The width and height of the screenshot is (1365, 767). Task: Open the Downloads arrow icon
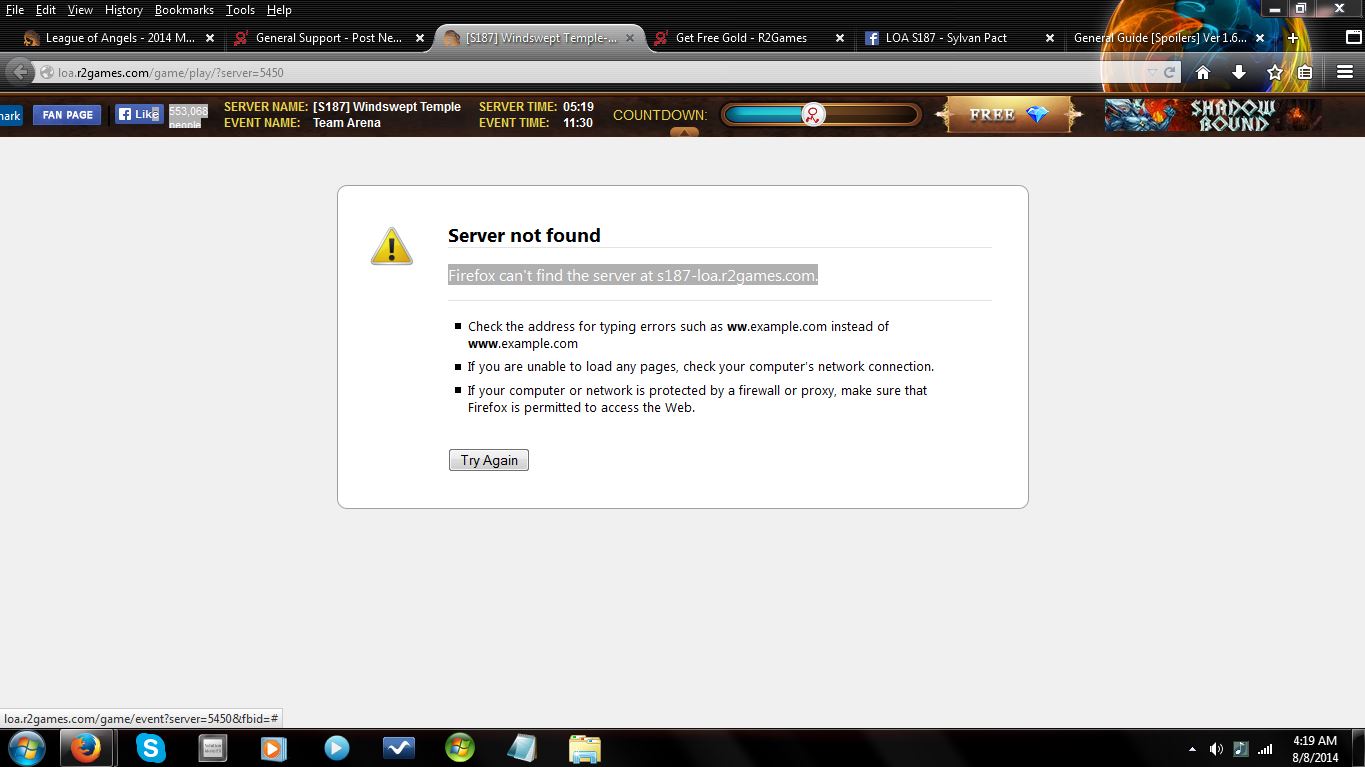pyautogui.click(x=1238, y=72)
